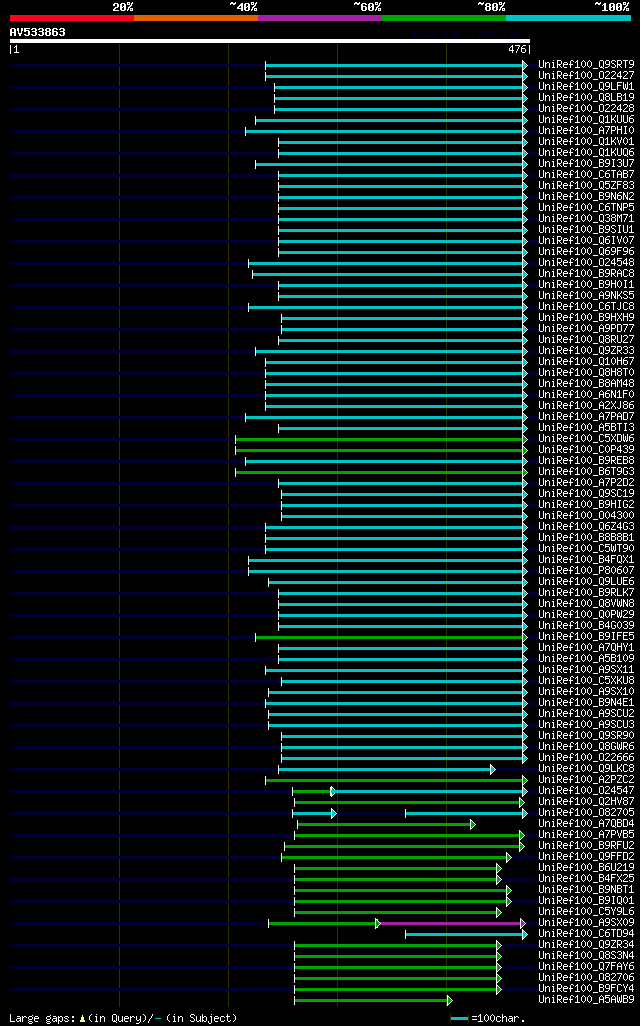
Task: Open hit label UniRef100_A7QHY1
Action: [x=586, y=647]
